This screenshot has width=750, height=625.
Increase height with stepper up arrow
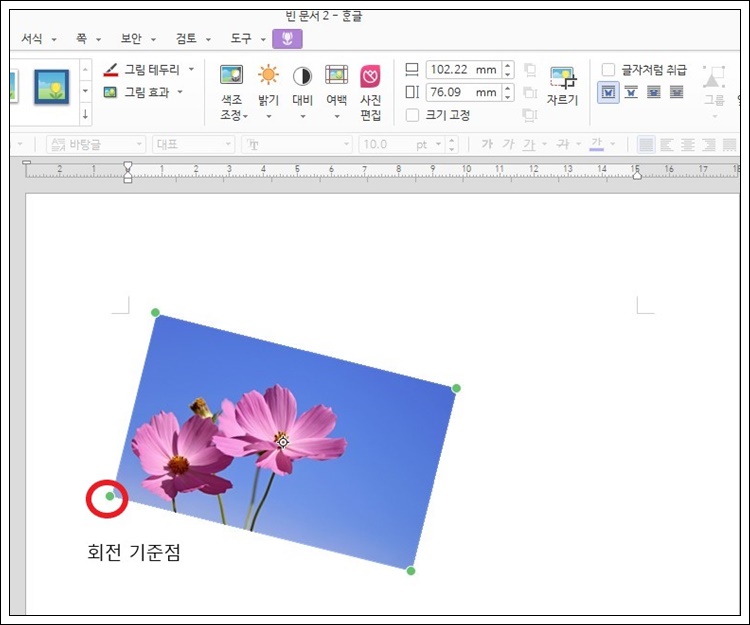click(x=508, y=88)
